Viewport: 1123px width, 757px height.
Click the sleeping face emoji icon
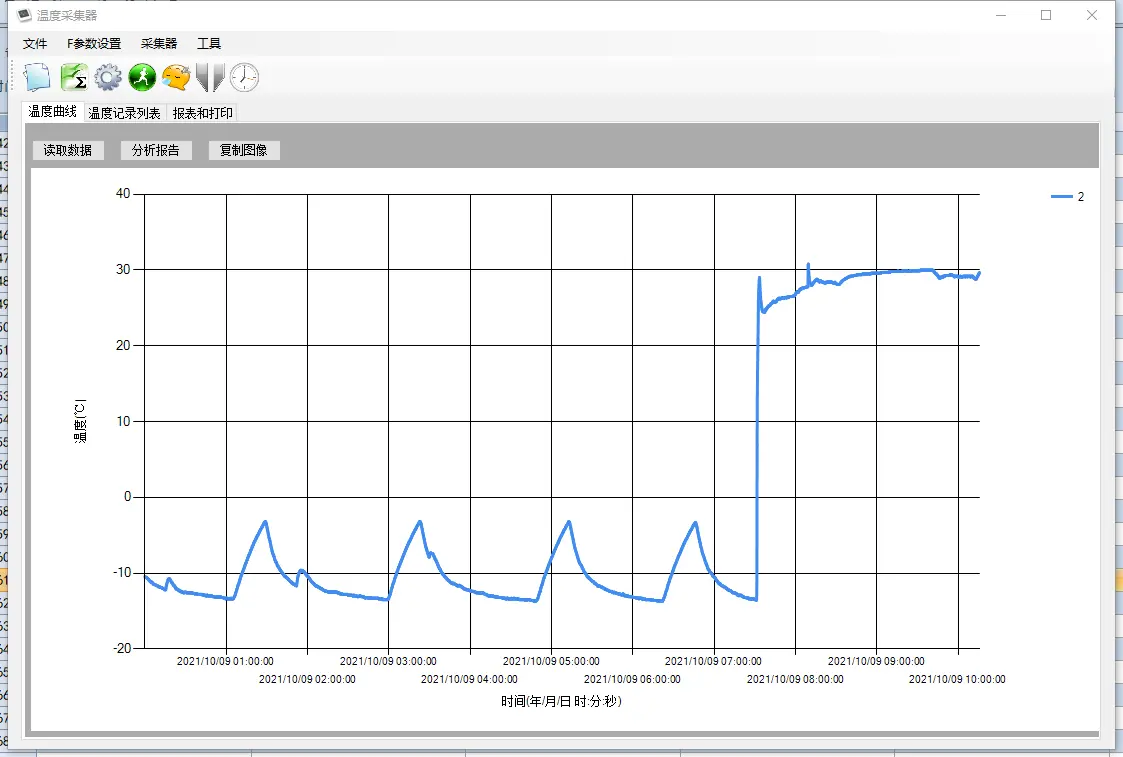pyautogui.click(x=176, y=77)
